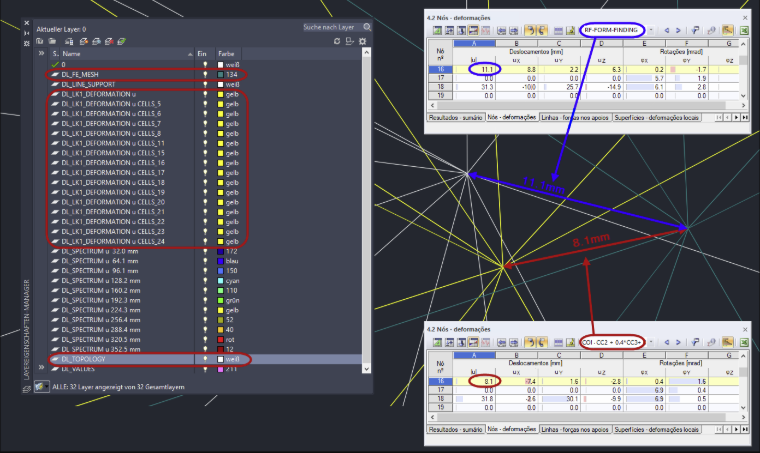Open the New Property Filter icon
The height and width of the screenshot is (453, 760).
tap(40, 42)
